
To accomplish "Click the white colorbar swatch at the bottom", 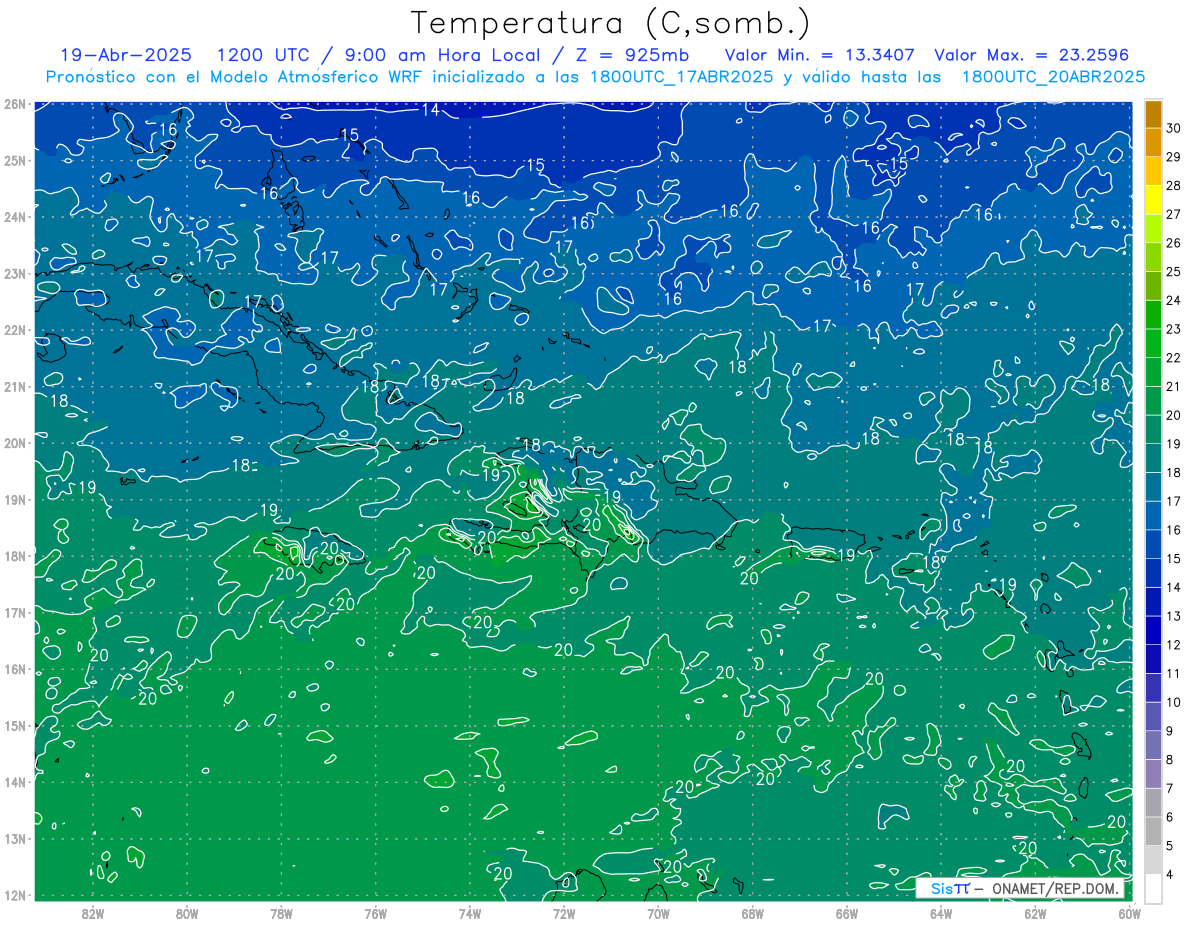I will (x=1153, y=888).
